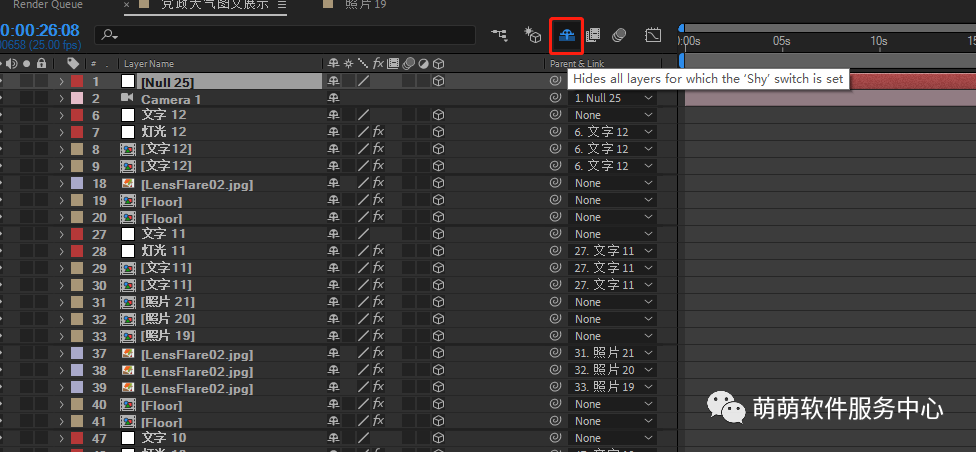This screenshot has height=452, width=976.
Task: Click the lock column header icon
Action: tap(41, 64)
